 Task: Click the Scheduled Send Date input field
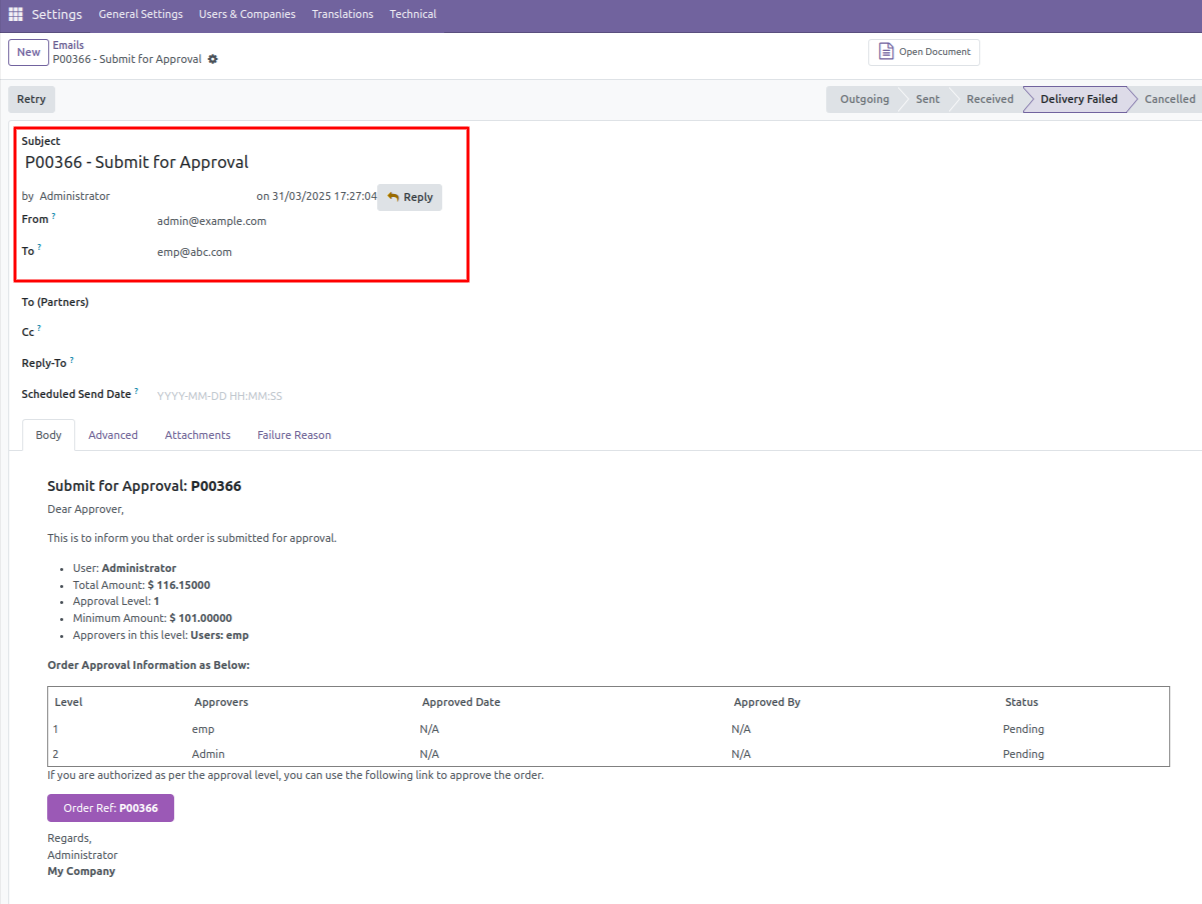click(219, 395)
